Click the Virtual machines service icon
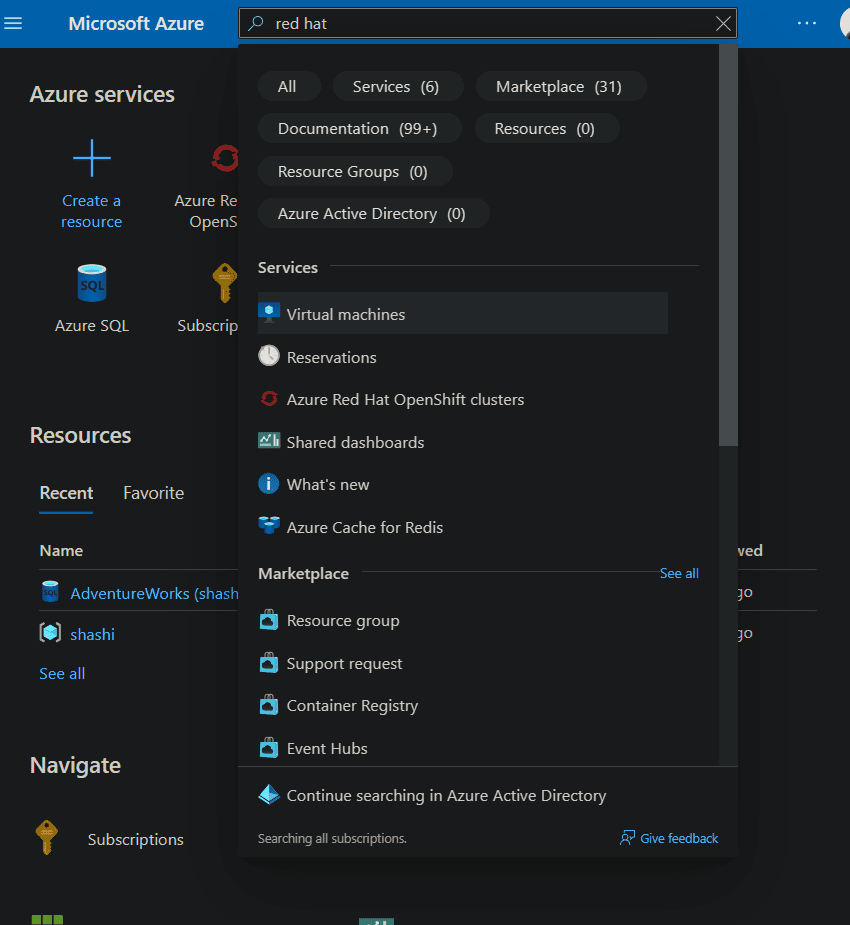Image resolution: width=850 pixels, height=925 pixels. (x=269, y=314)
